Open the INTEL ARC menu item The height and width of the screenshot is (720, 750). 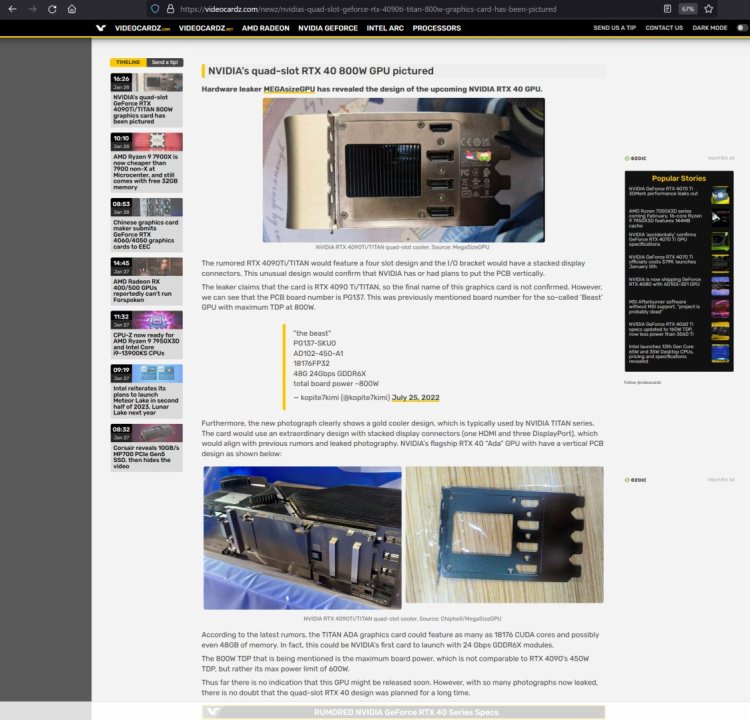pyautogui.click(x=385, y=28)
